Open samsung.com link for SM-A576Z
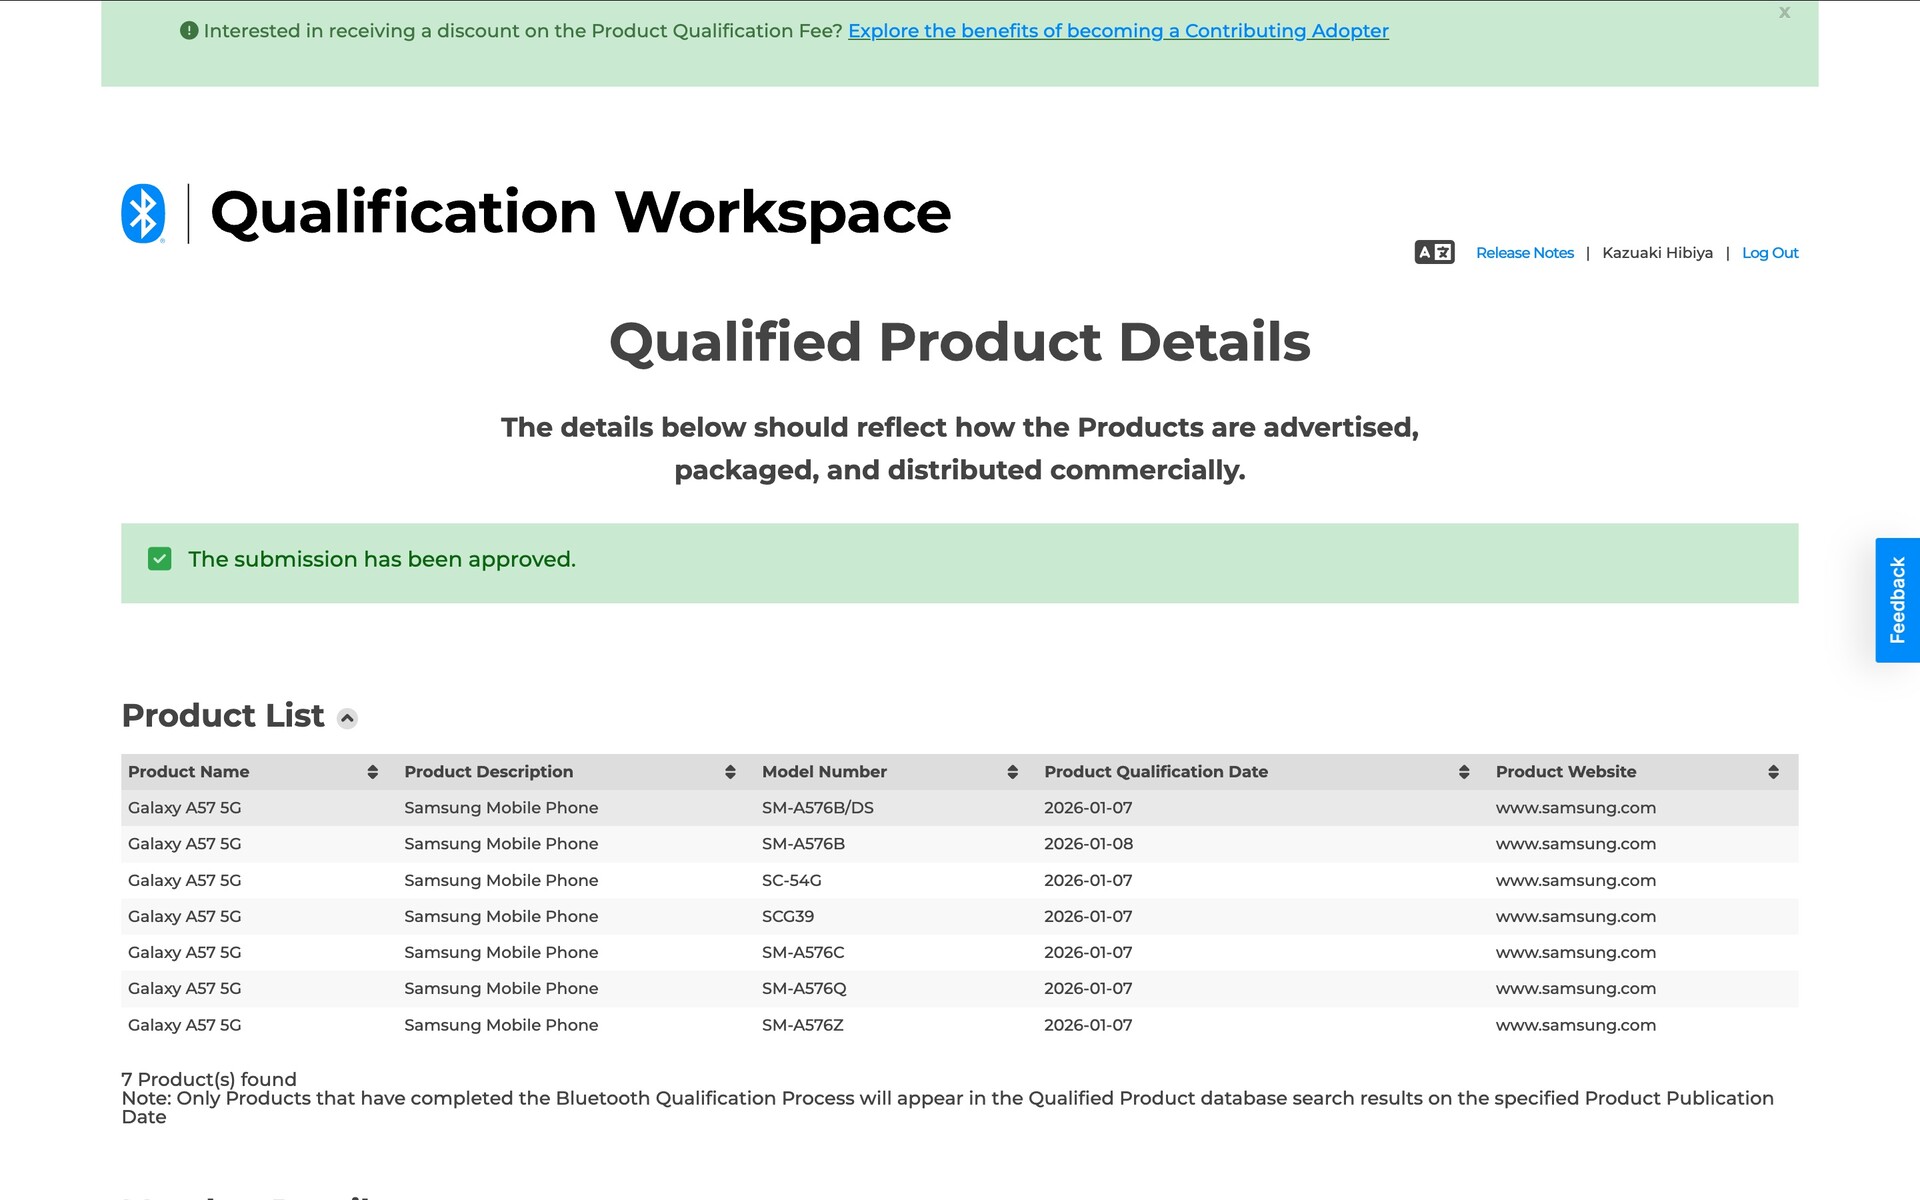The width and height of the screenshot is (1920, 1200). coord(1575,1025)
